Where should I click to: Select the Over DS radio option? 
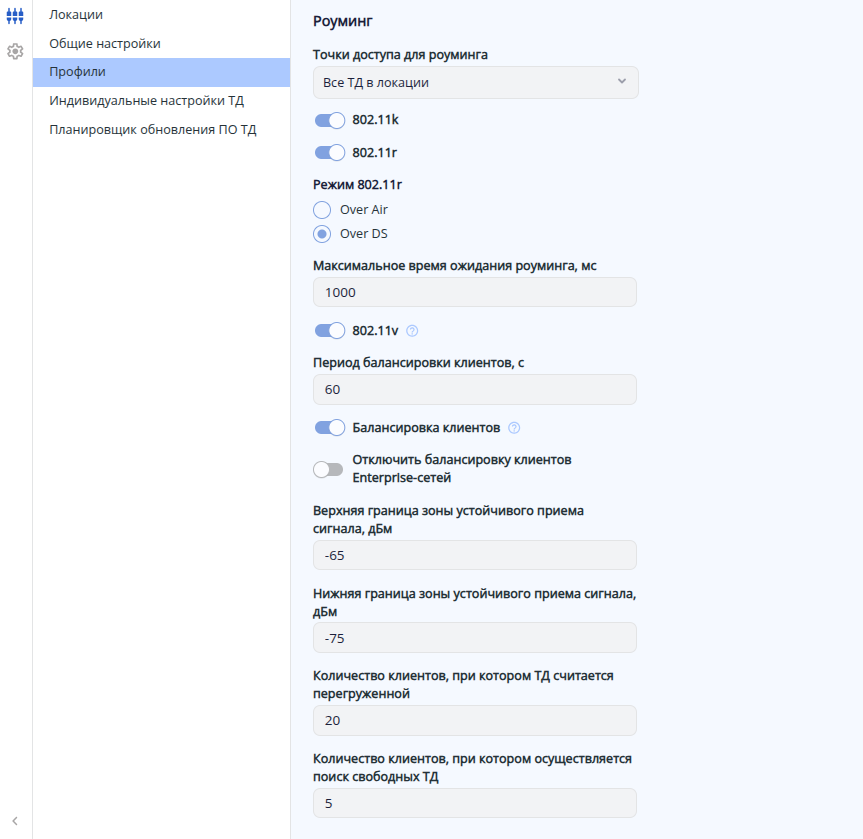coord(322,234)
